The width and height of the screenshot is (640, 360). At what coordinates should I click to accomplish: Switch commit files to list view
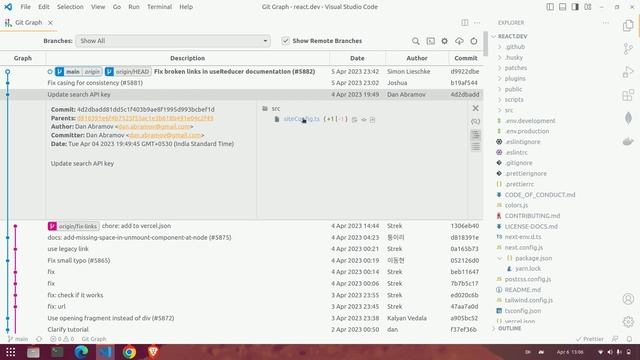tap(476, 147)
